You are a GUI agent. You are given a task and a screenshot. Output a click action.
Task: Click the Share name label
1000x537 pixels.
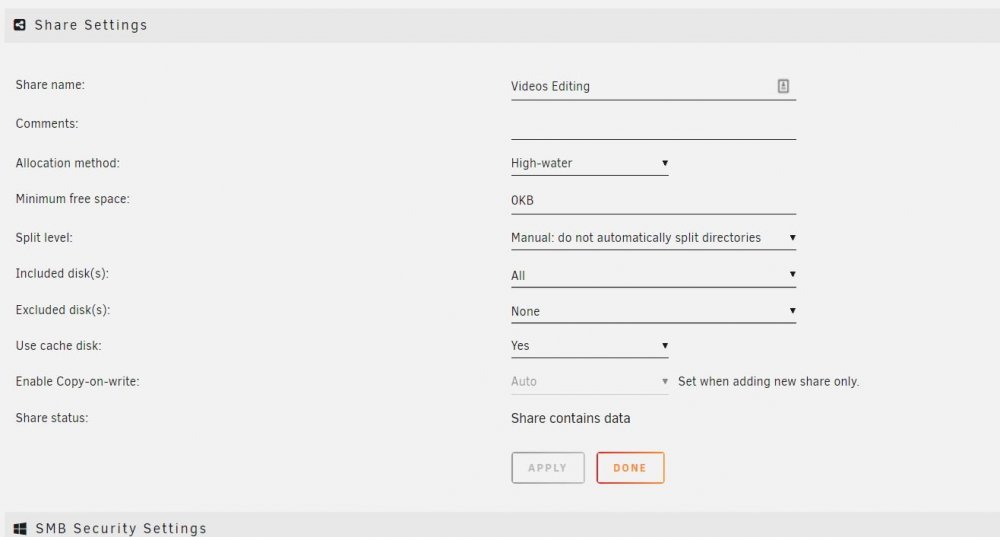(x=50, y=85)
